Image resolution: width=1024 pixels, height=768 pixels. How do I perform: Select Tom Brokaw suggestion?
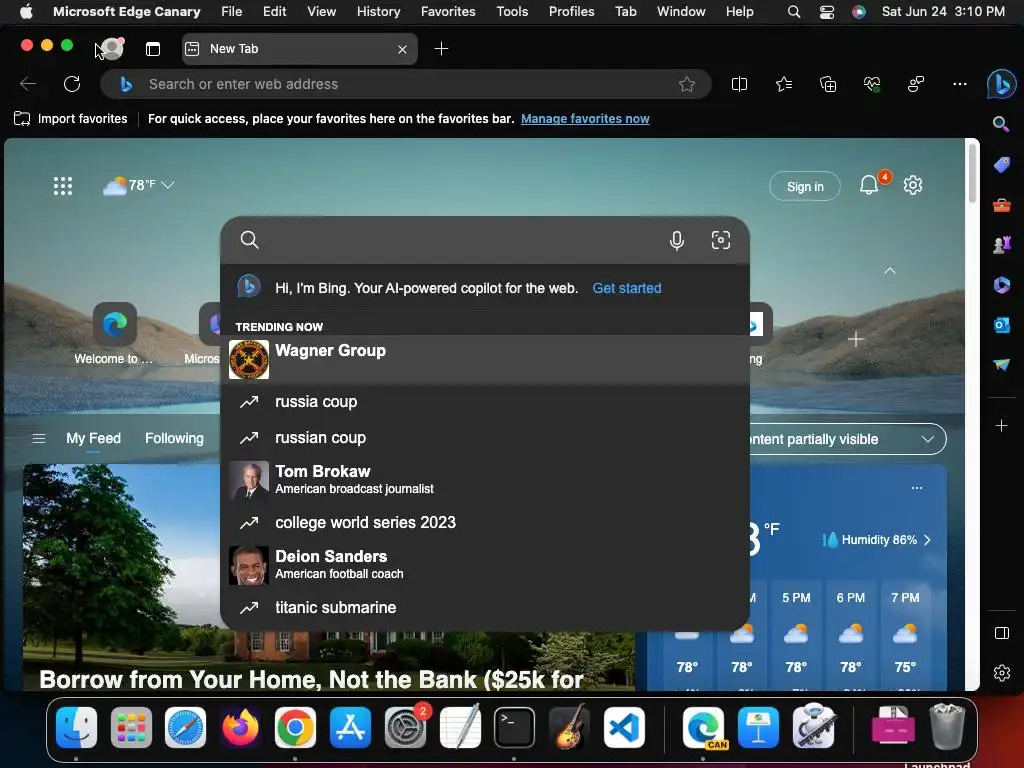[485, 479]
